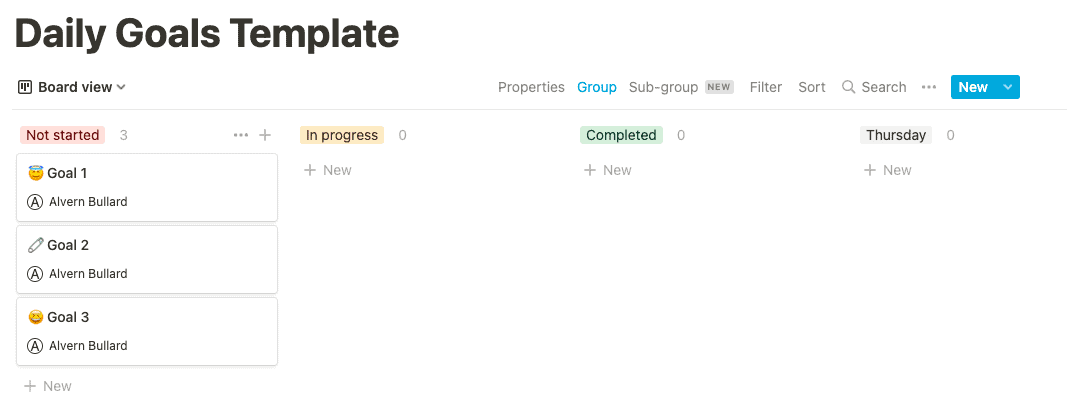Click the grinning emoji on Goal 3
Image resolution: width=1067 pixels, height=396 pixels.
35,318
